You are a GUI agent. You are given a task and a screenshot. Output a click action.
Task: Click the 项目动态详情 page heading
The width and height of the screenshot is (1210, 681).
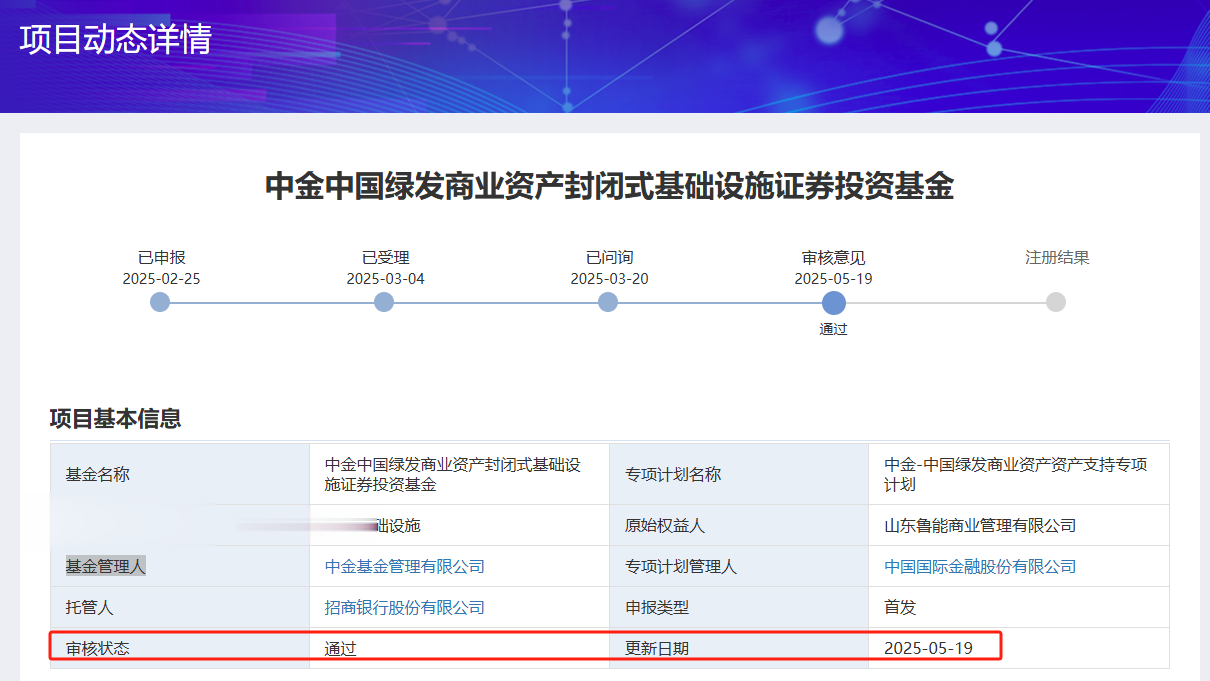[x=115, y=39]
